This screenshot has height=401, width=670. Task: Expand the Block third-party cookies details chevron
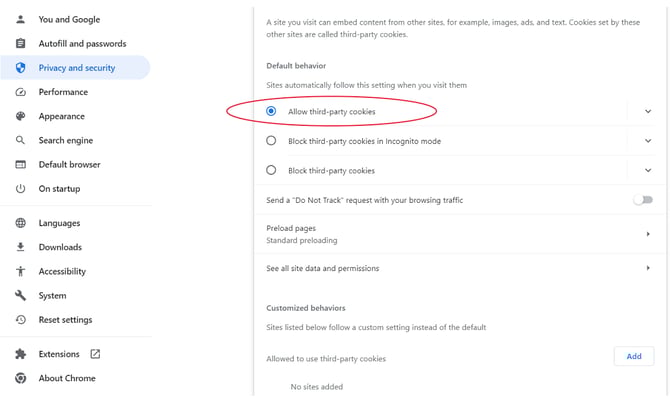click(x=648, y=170)
